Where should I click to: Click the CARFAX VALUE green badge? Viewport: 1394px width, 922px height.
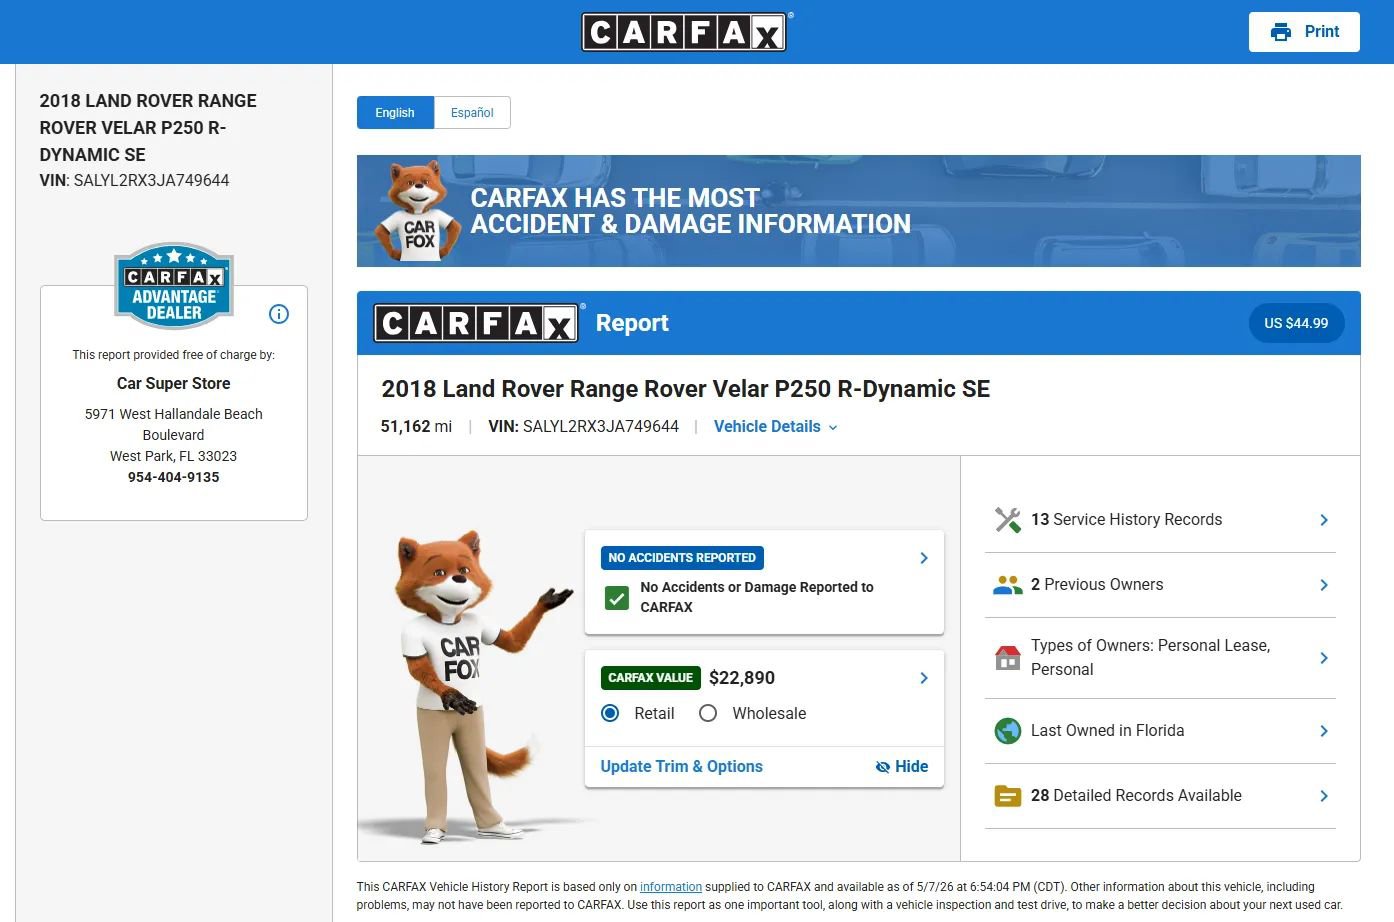[650, 678]
